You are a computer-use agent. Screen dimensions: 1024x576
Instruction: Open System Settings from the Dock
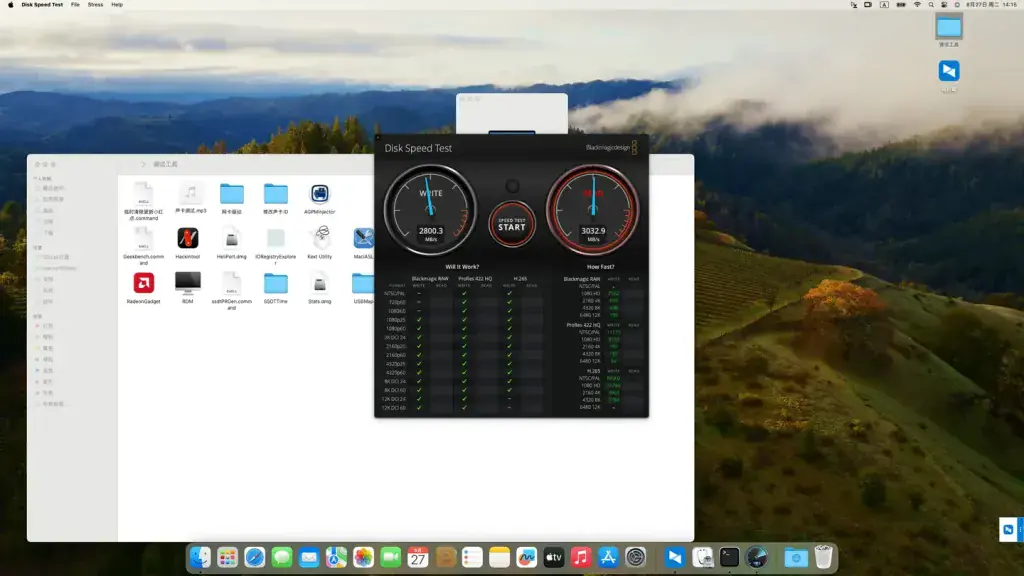(x=635, y=557)
